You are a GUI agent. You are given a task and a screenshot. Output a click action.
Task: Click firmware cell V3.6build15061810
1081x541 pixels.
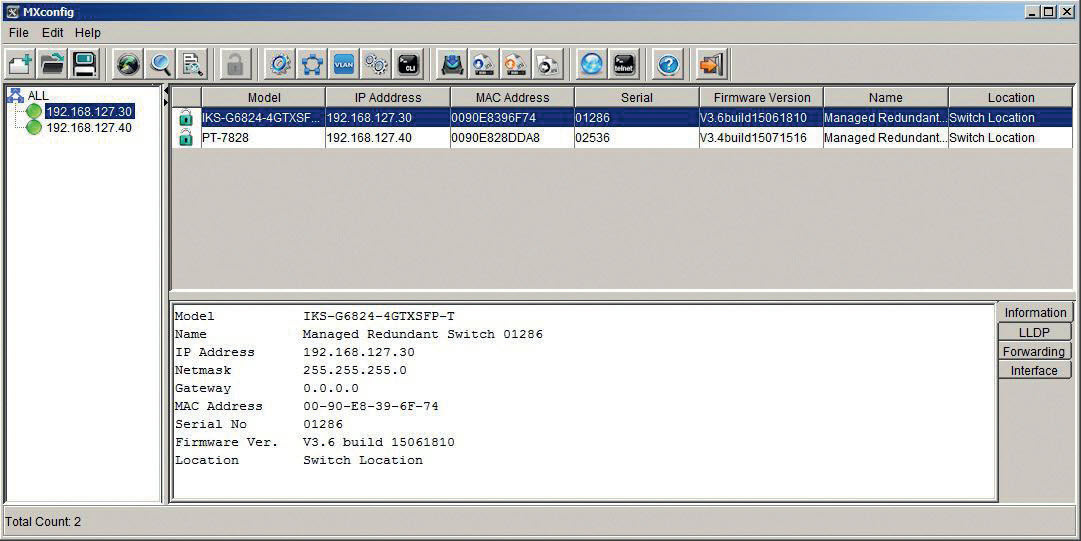click(762, 118)
